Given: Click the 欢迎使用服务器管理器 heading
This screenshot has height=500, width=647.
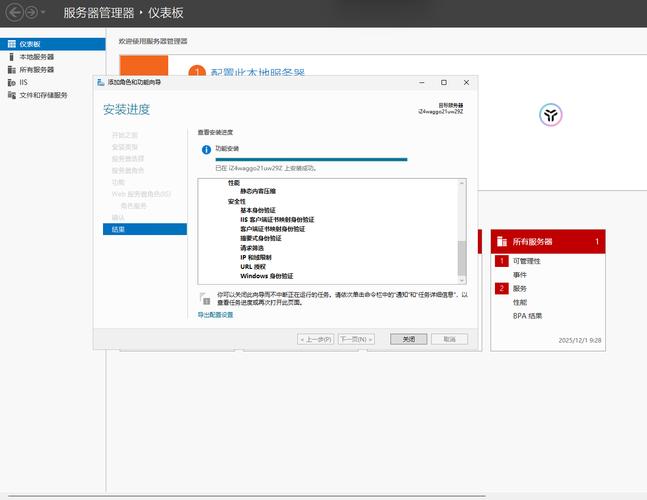Looking at the screenshot, I should 153,41.
